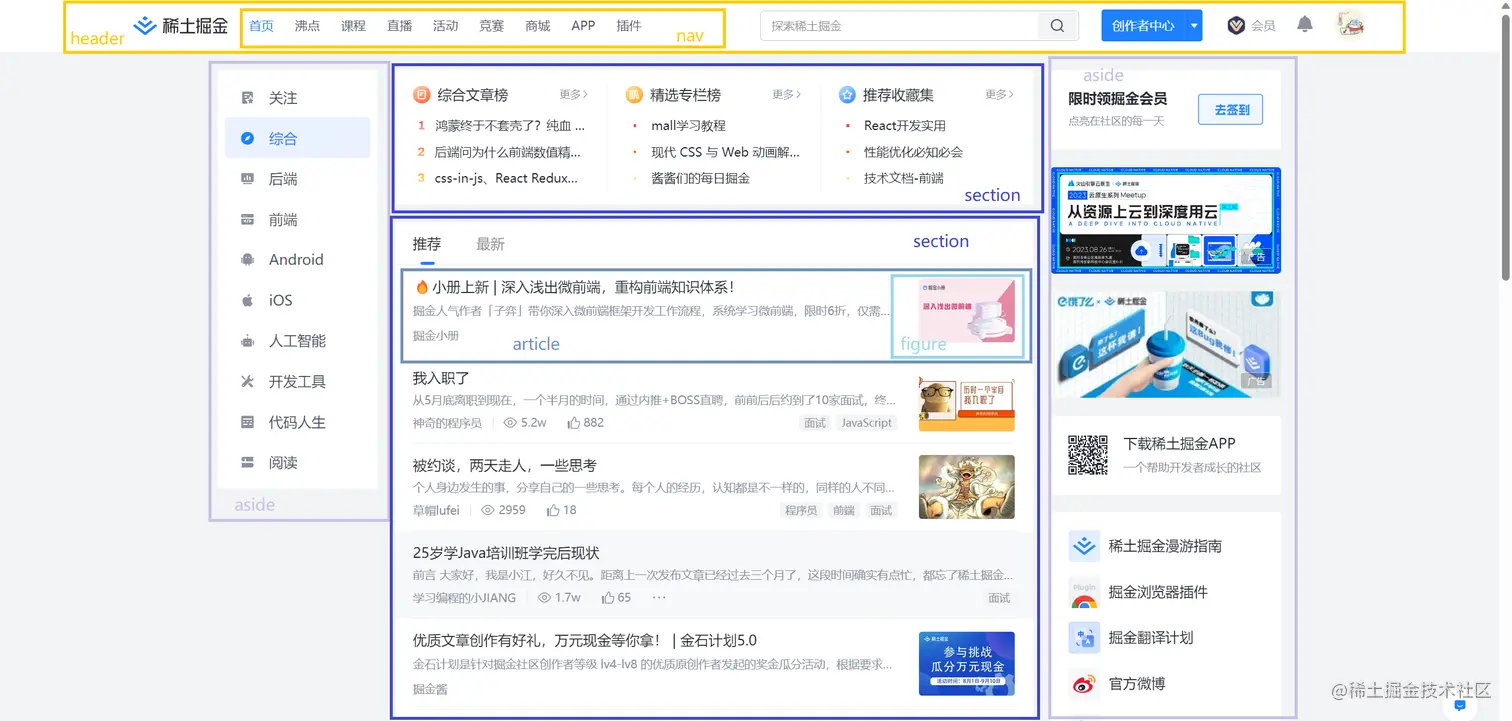Open the 饿了么 x 稀土掘金 ad banner
The width and height of the screenshot is (1512, 721).
1166,344
